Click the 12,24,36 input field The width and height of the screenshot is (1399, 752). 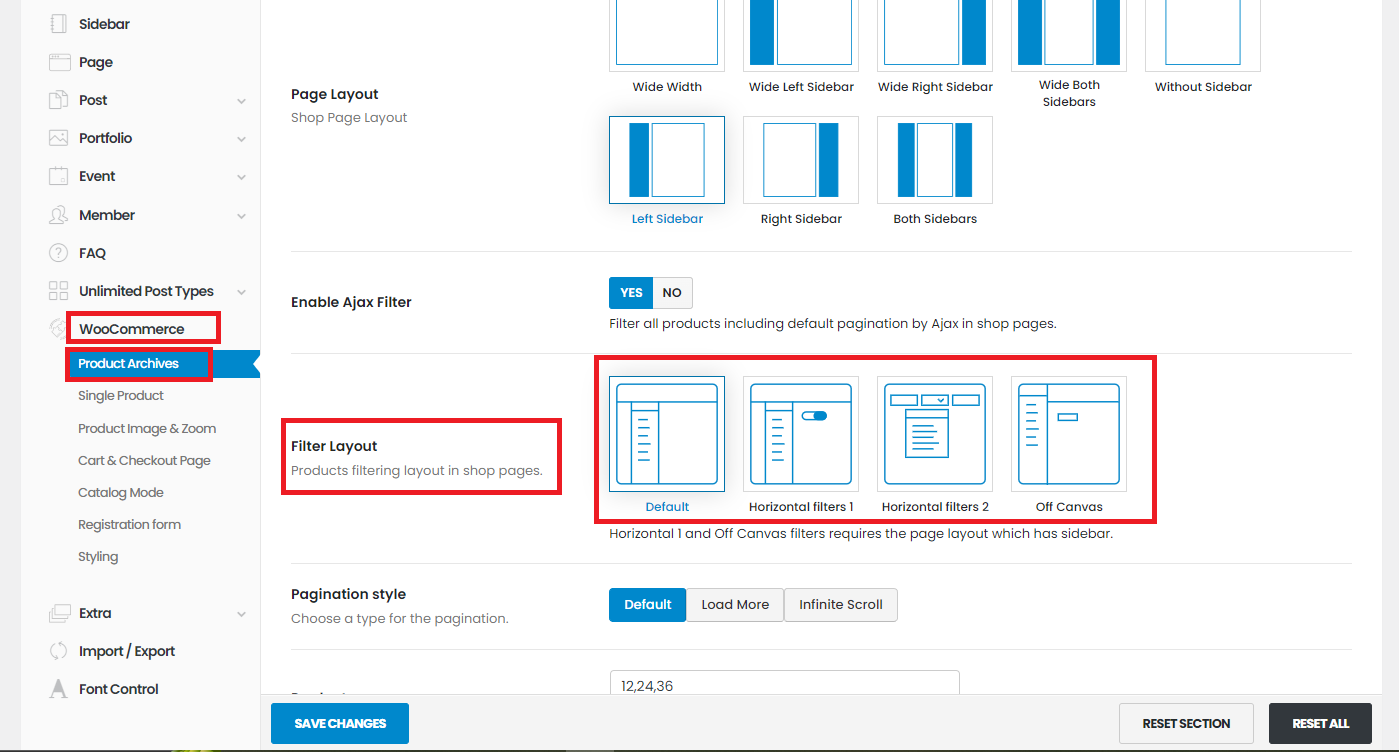pyautogui.click(x=784, y=684)
